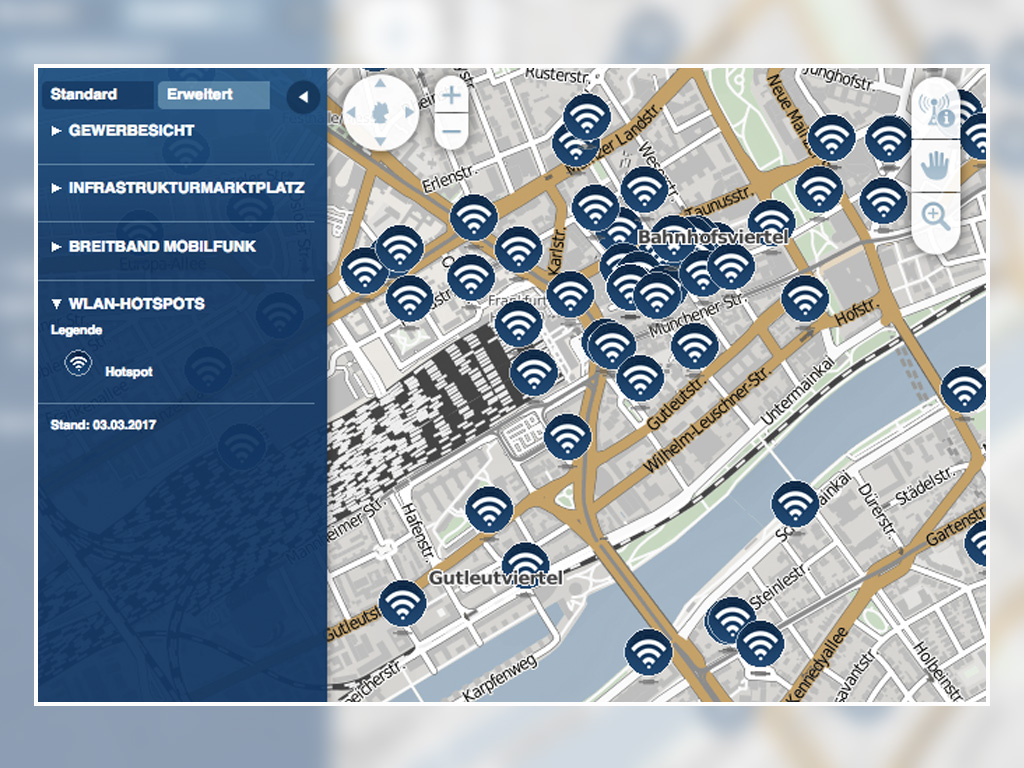The image size is (1024, 768).
Task: Click the hotspot marker next to Karpfenweg
Action: 647,652
